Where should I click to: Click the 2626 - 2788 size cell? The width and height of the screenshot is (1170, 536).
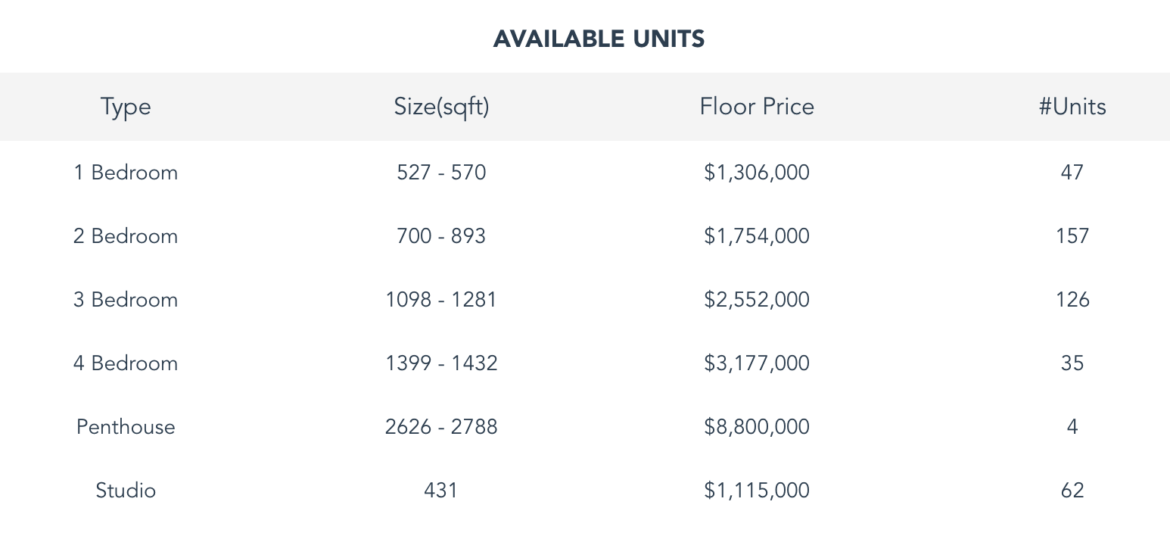tap(442, 427)
